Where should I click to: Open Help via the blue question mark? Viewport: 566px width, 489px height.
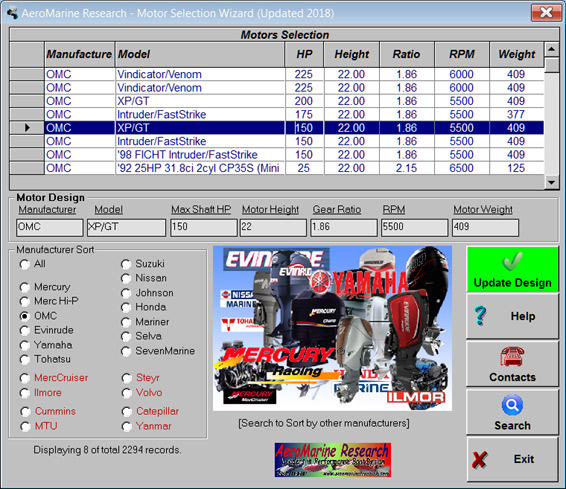tap(480, 315)
